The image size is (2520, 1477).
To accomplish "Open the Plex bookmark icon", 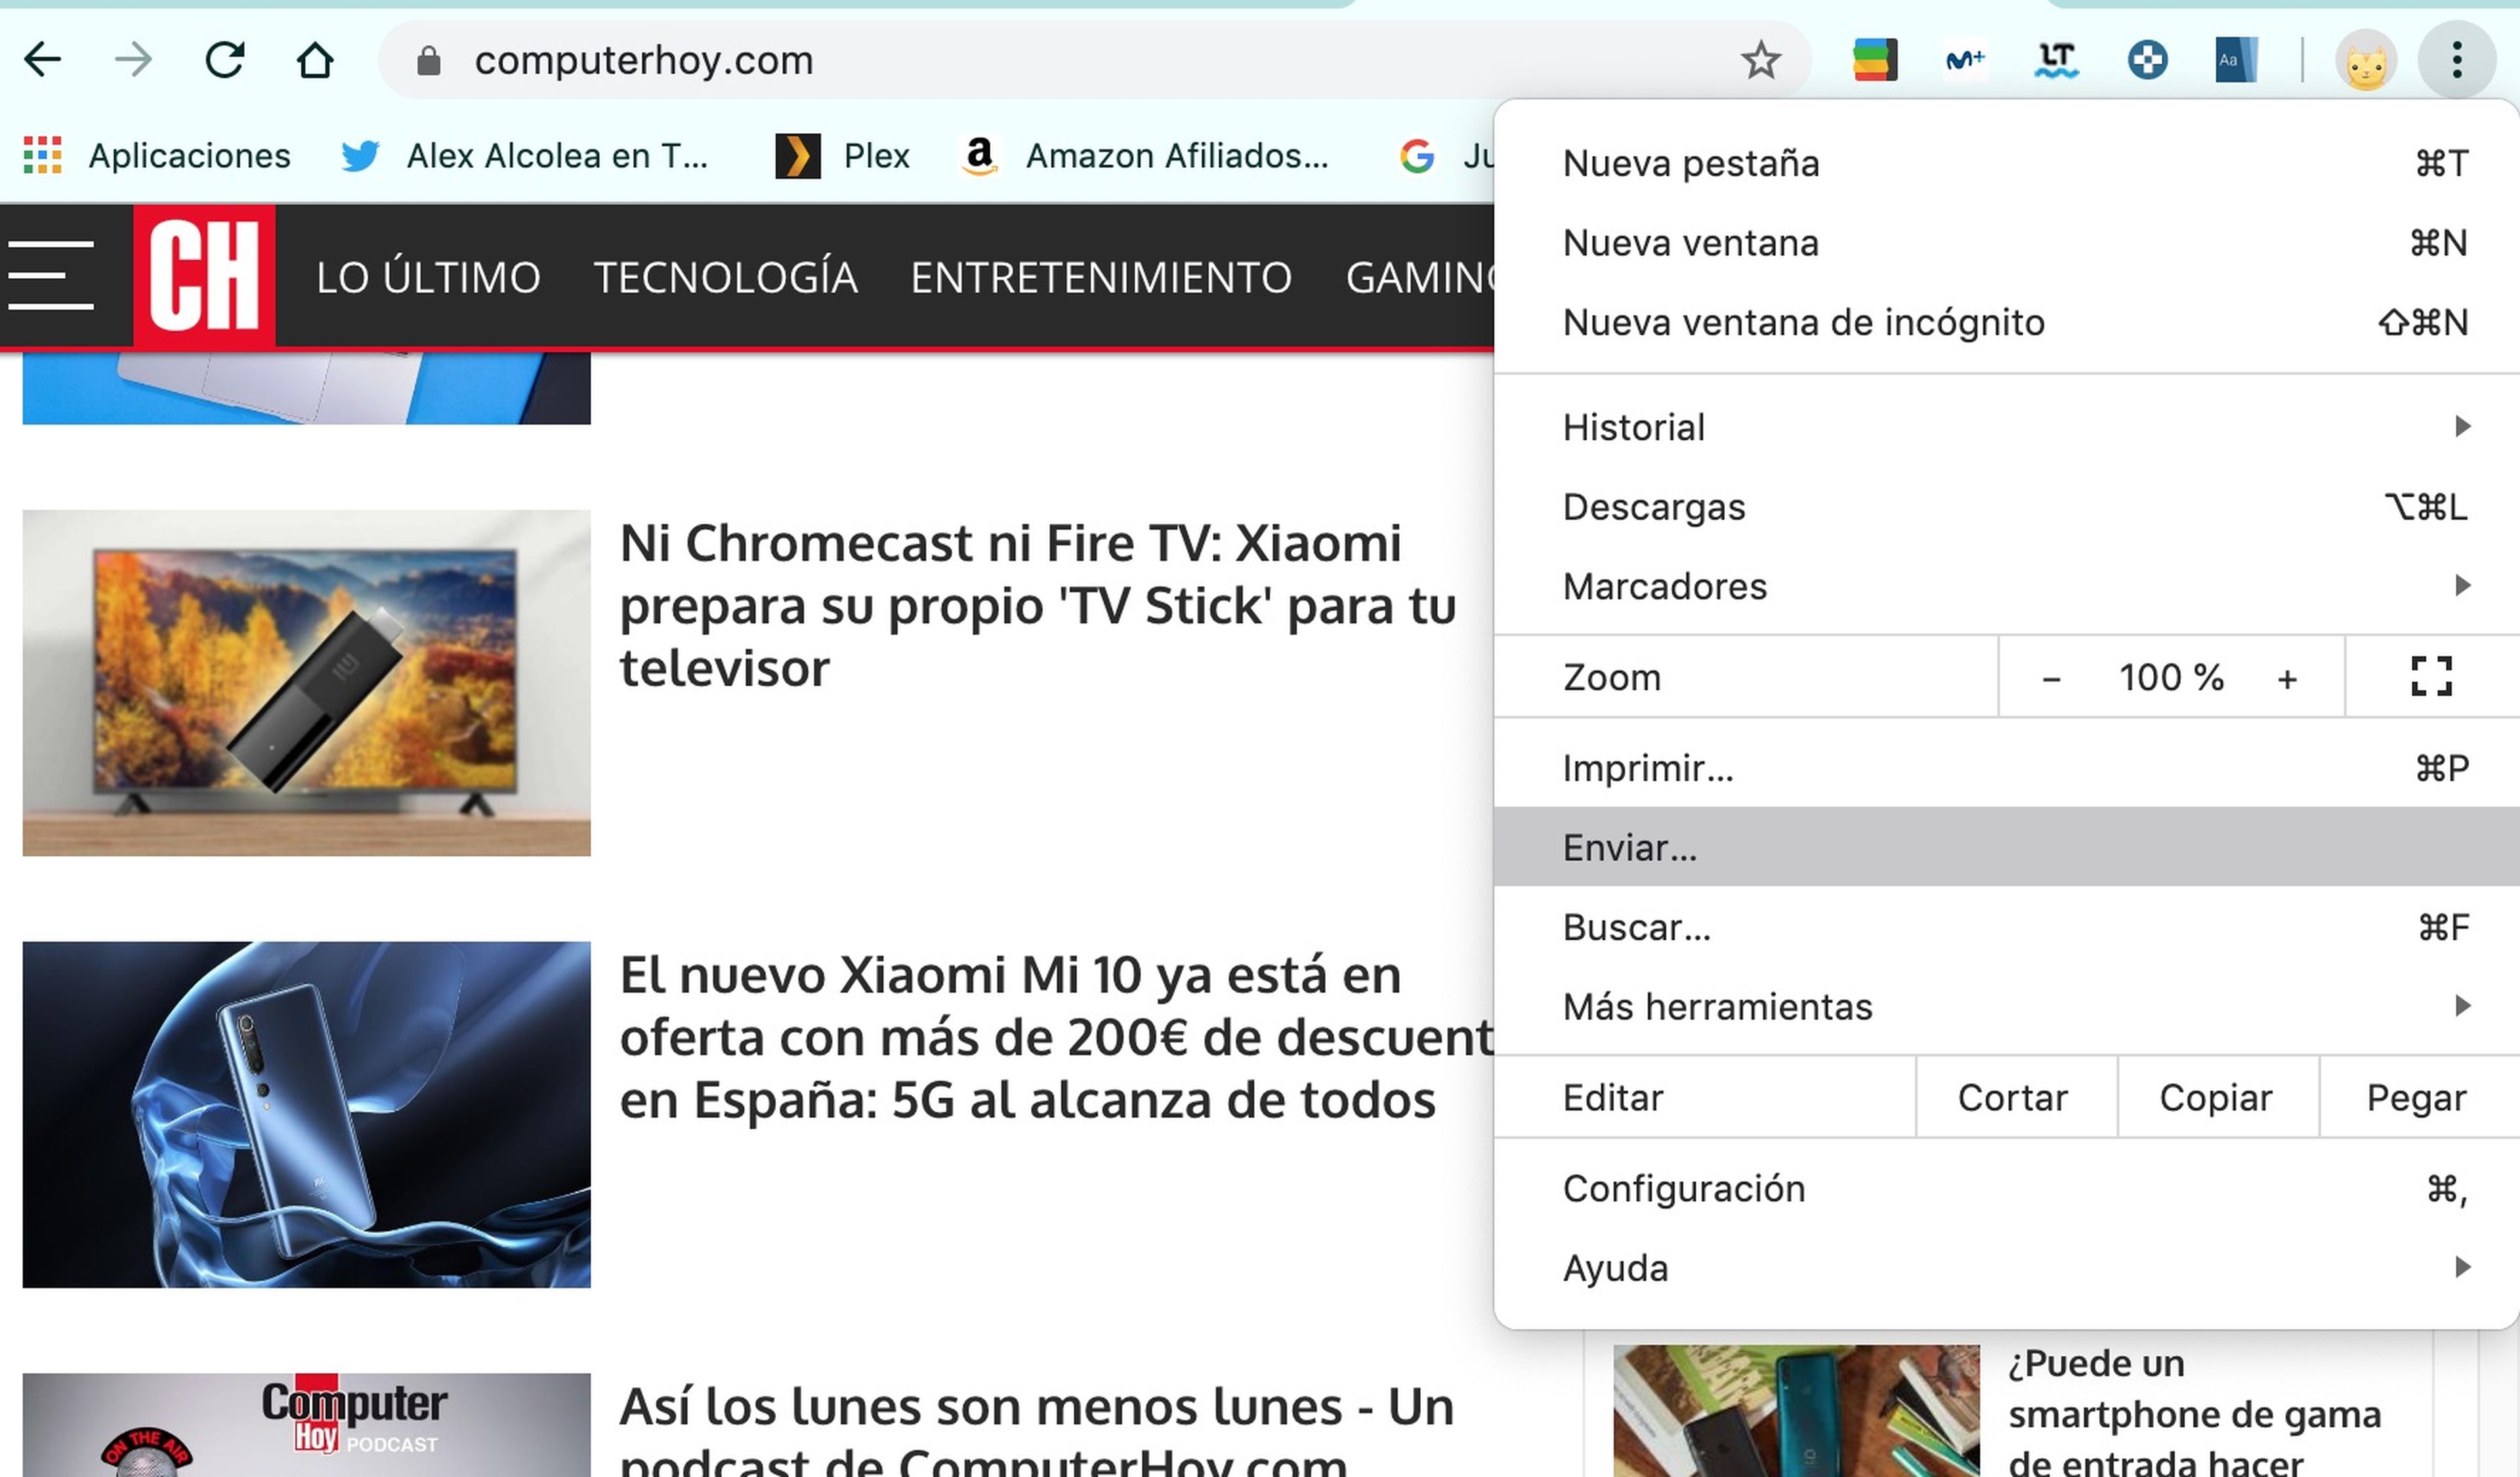I will click(798, 156).
